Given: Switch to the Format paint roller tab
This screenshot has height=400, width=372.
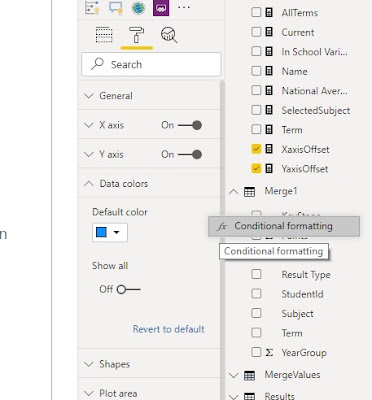Looking at the screenshot, I should click(137, 35).
